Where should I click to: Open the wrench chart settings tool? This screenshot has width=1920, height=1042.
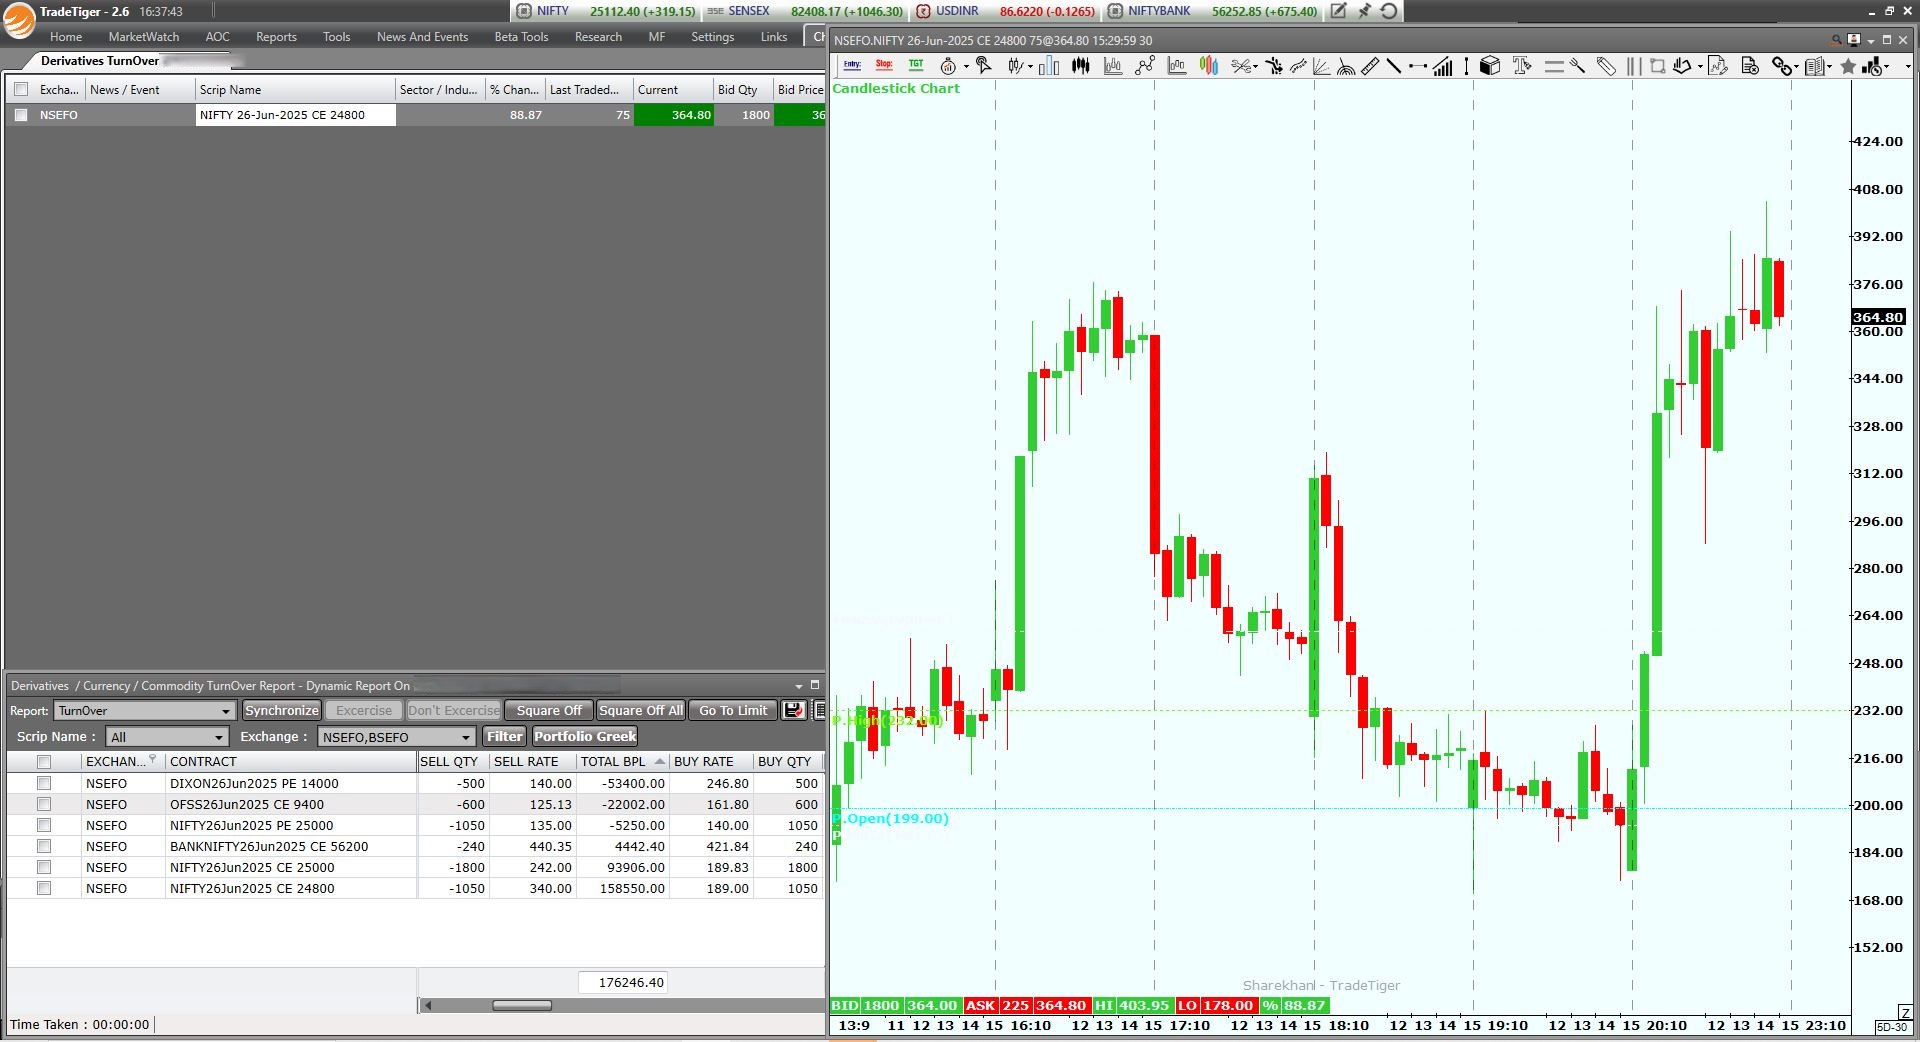tap(1577, 66)
